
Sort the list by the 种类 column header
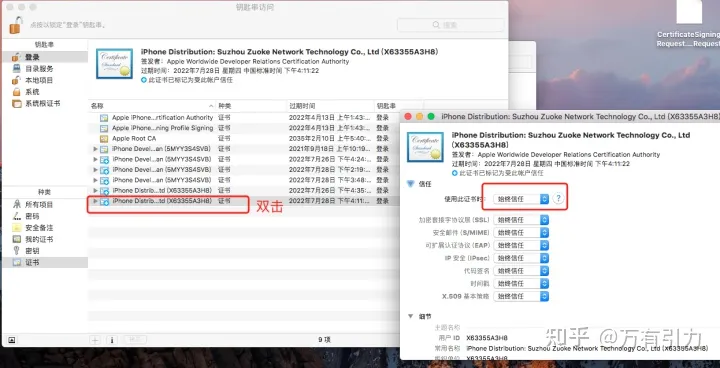coord(251,106)
